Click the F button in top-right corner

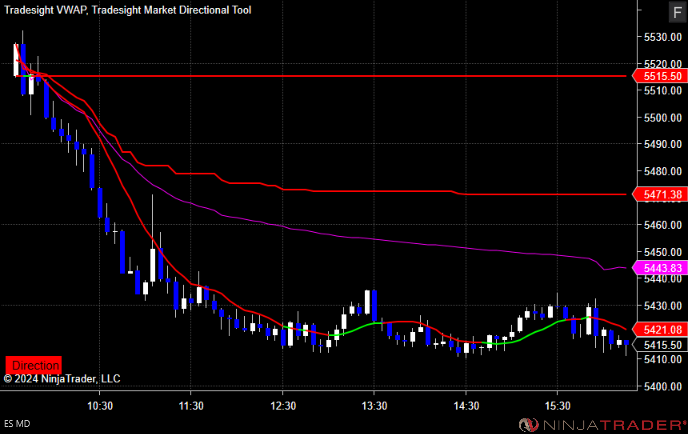tap(677, 12)
